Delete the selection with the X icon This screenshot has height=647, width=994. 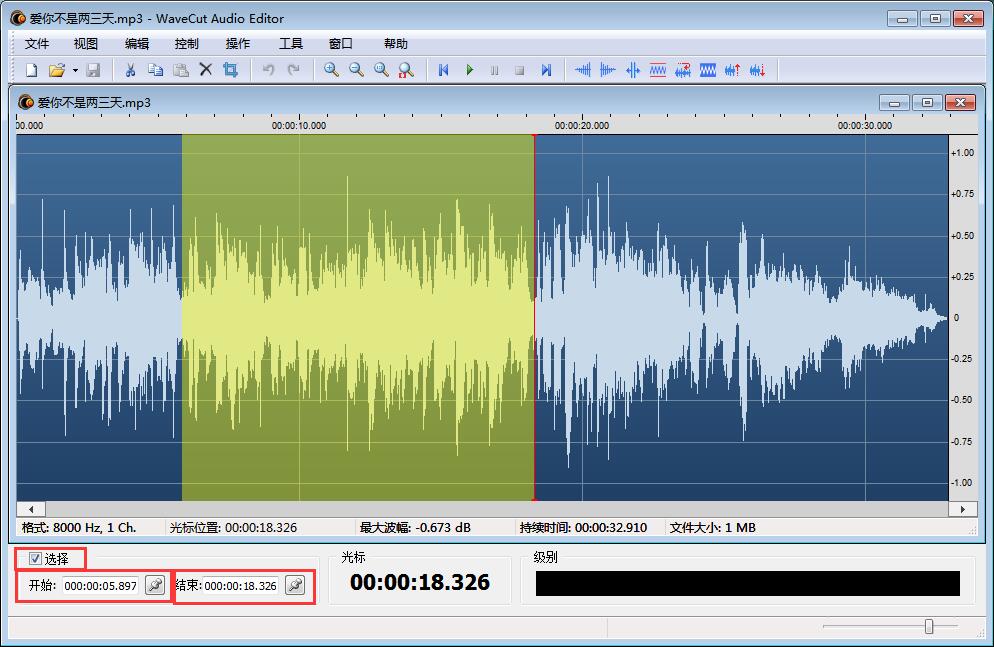(x=205, y=70)
